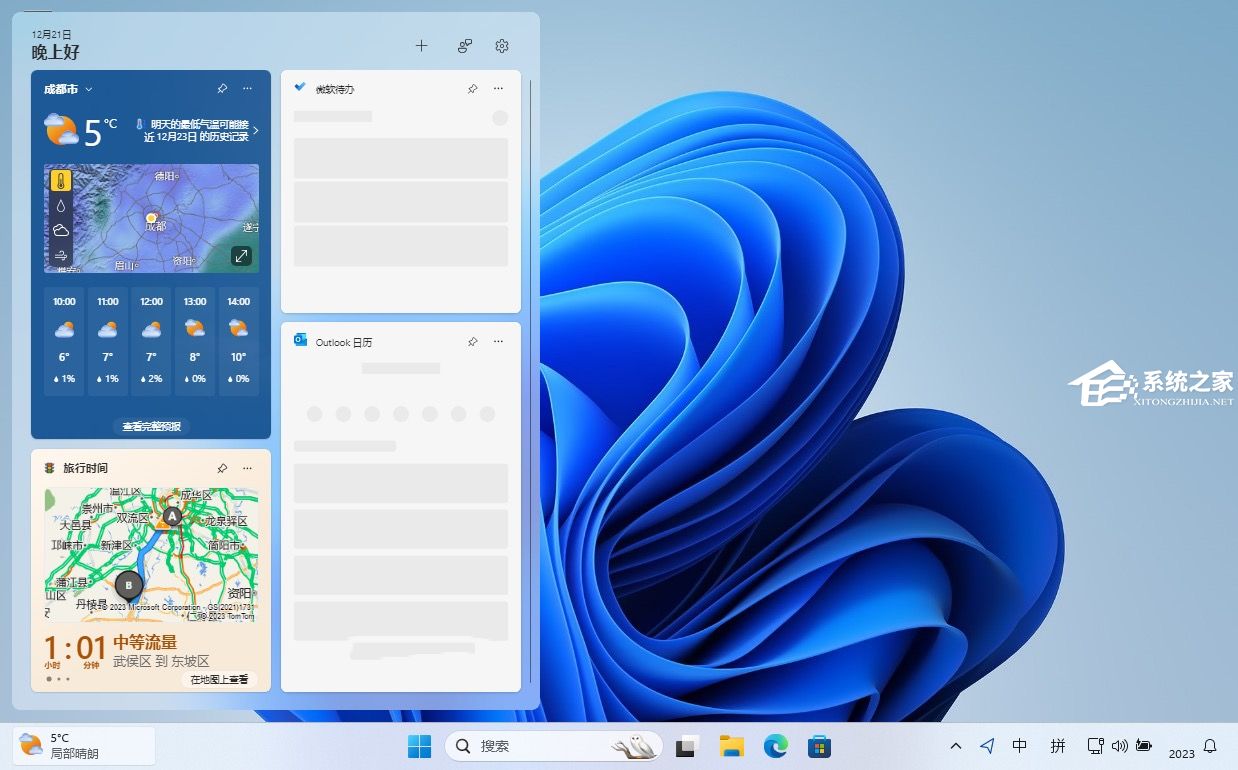The image size is (1238, 770).
Task: Select the cloud map layer icon
Action: (x=61, y=230)
